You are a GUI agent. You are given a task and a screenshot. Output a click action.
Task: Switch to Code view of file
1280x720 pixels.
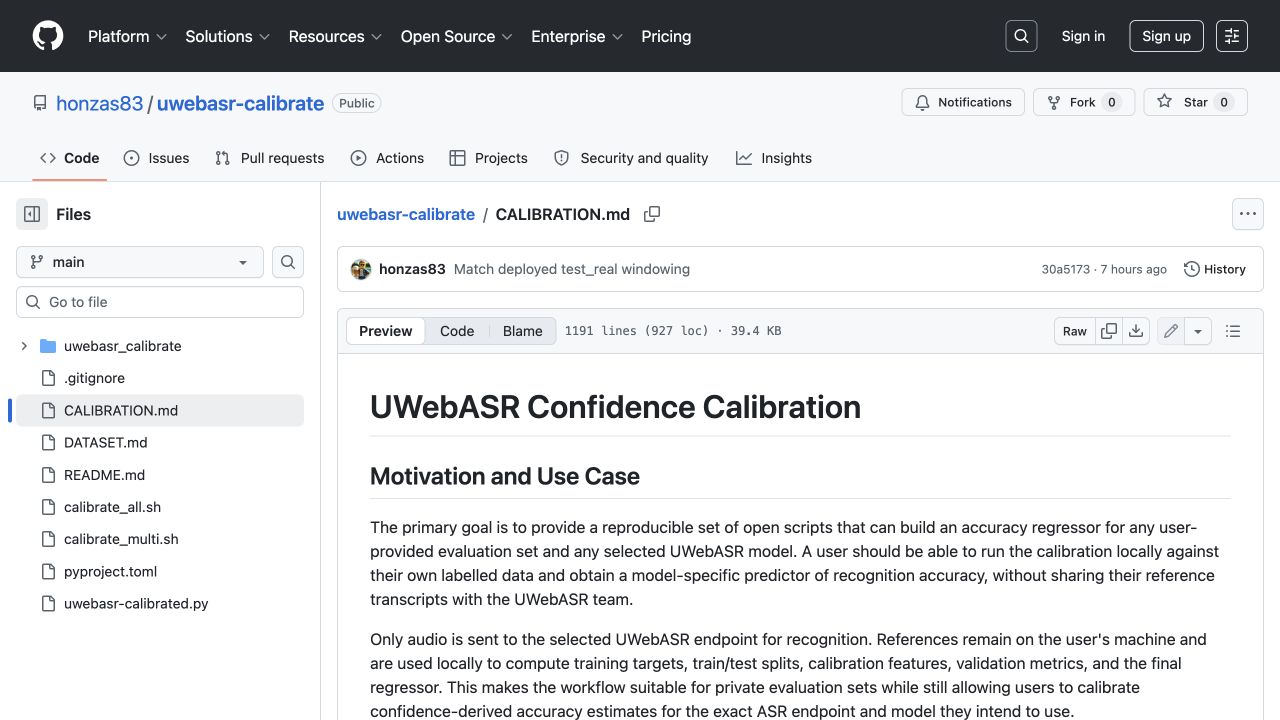(457, 331)
